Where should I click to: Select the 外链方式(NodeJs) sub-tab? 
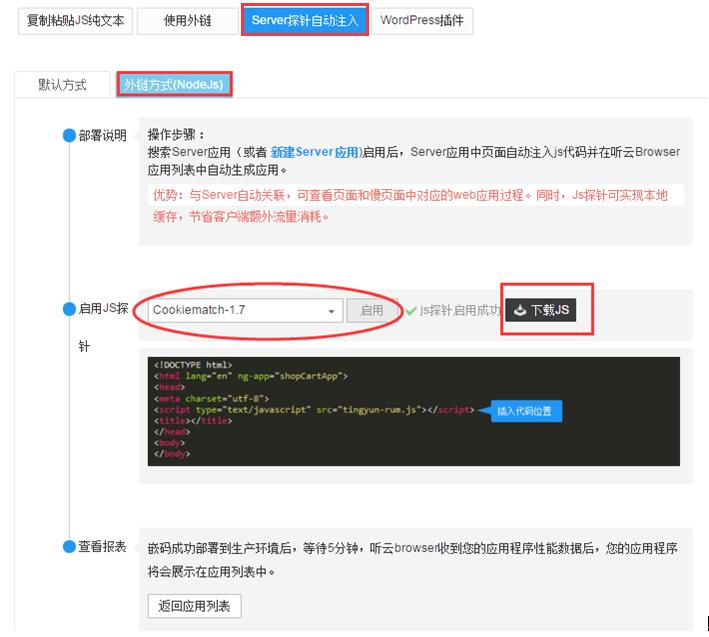(174, 85)
